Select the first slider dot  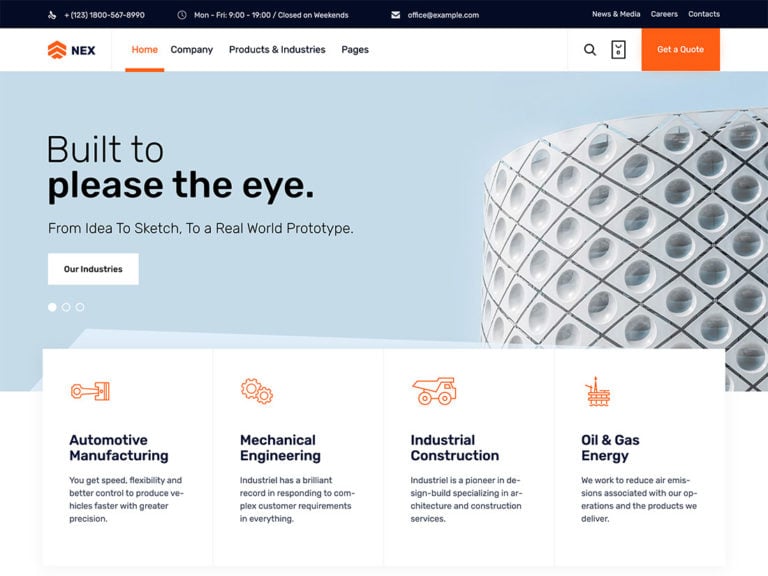(x=52, y=307)
